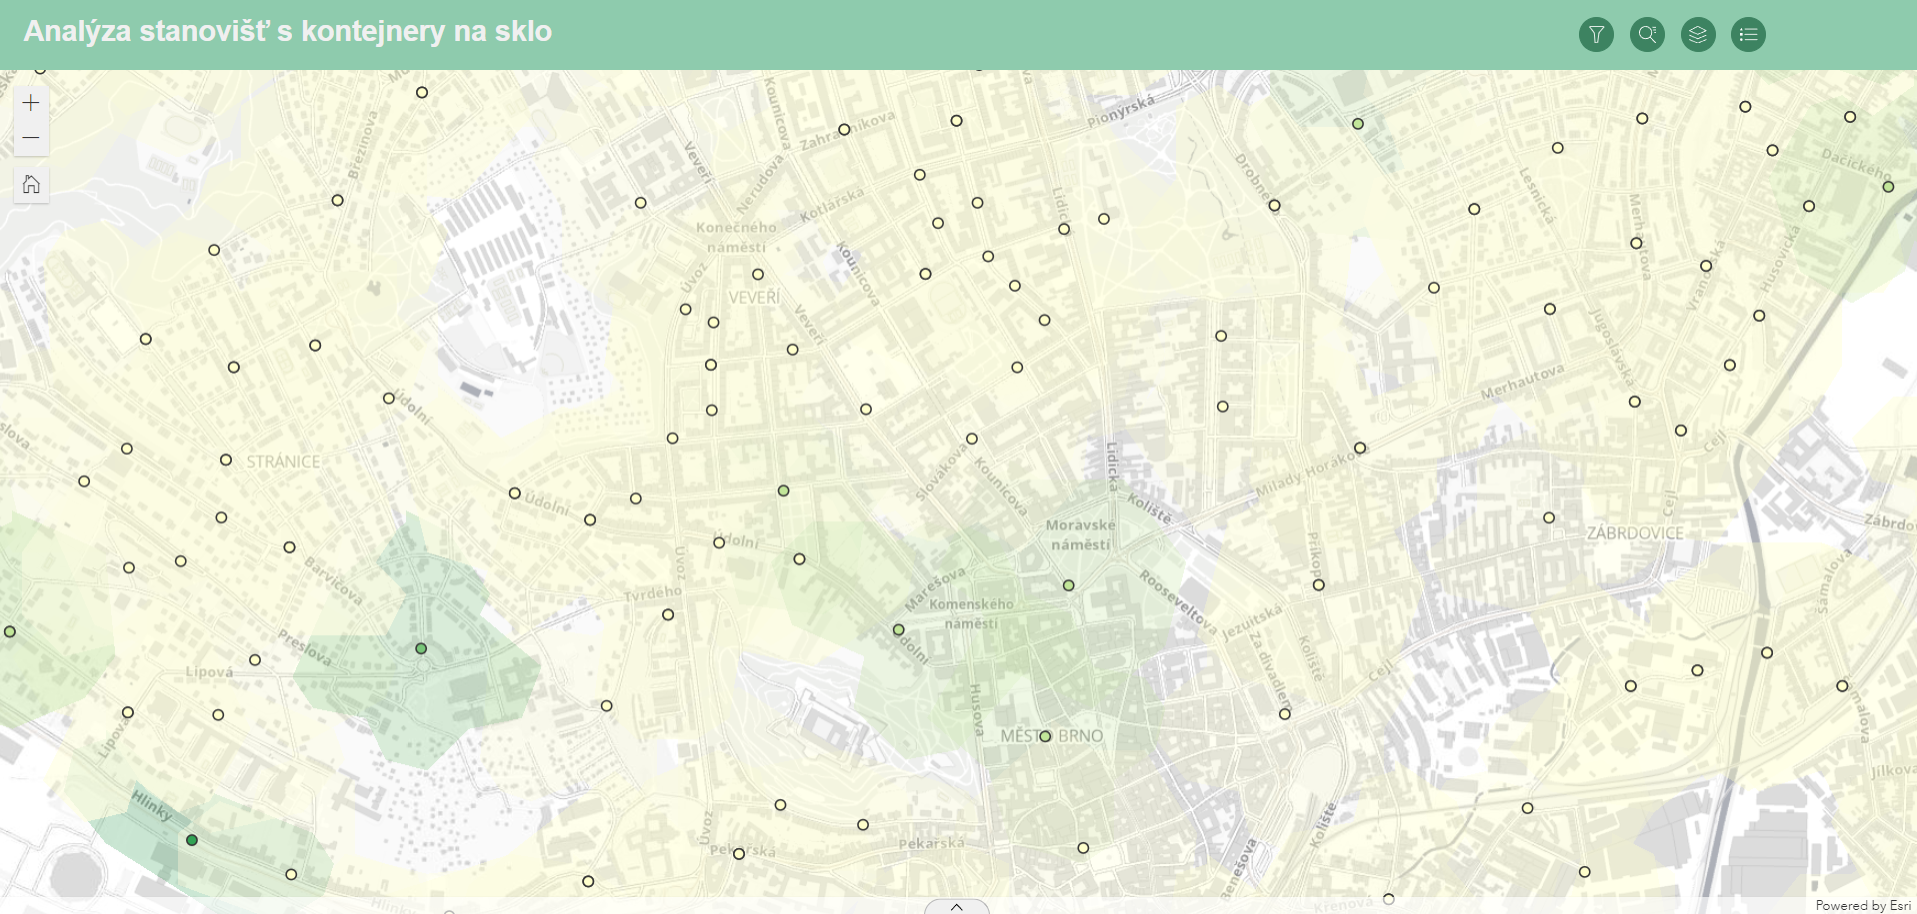1917x914 pixels.
Task: Click the app title Analýza stanovišť
Action: [x=288, y=31]
